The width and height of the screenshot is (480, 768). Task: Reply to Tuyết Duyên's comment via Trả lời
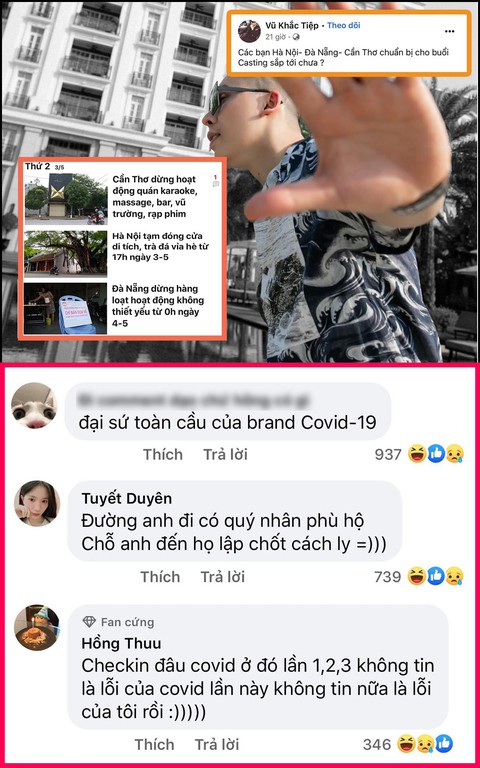click(222, 577)
